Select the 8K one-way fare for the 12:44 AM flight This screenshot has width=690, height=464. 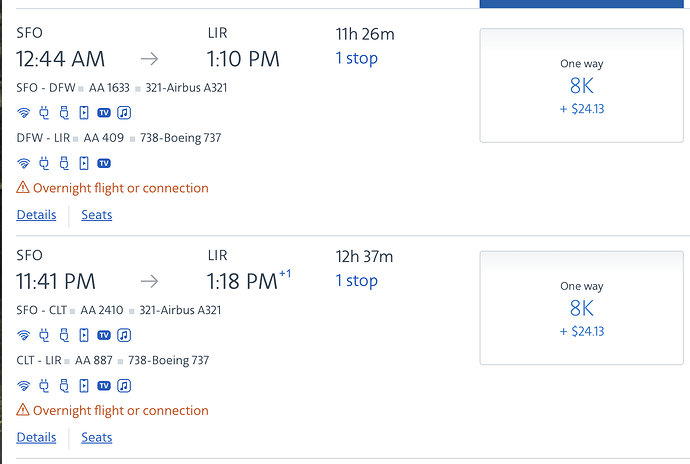581,86
